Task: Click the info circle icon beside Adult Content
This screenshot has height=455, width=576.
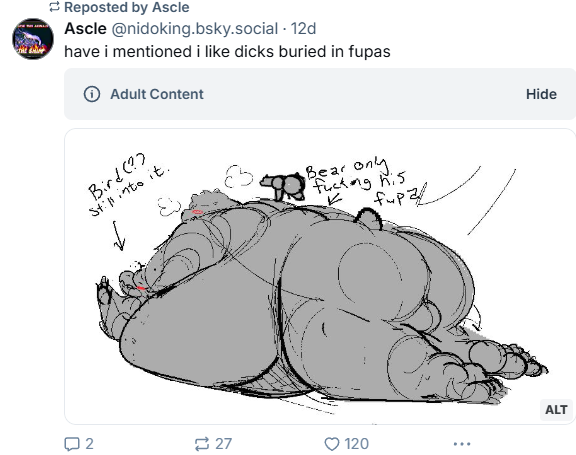Action: coord(92,94)
